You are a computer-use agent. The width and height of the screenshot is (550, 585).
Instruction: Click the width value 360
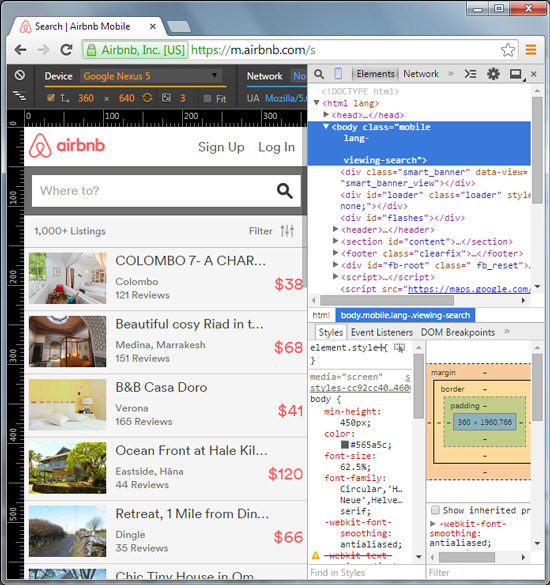pyautogui.click(x=86, y=98)
